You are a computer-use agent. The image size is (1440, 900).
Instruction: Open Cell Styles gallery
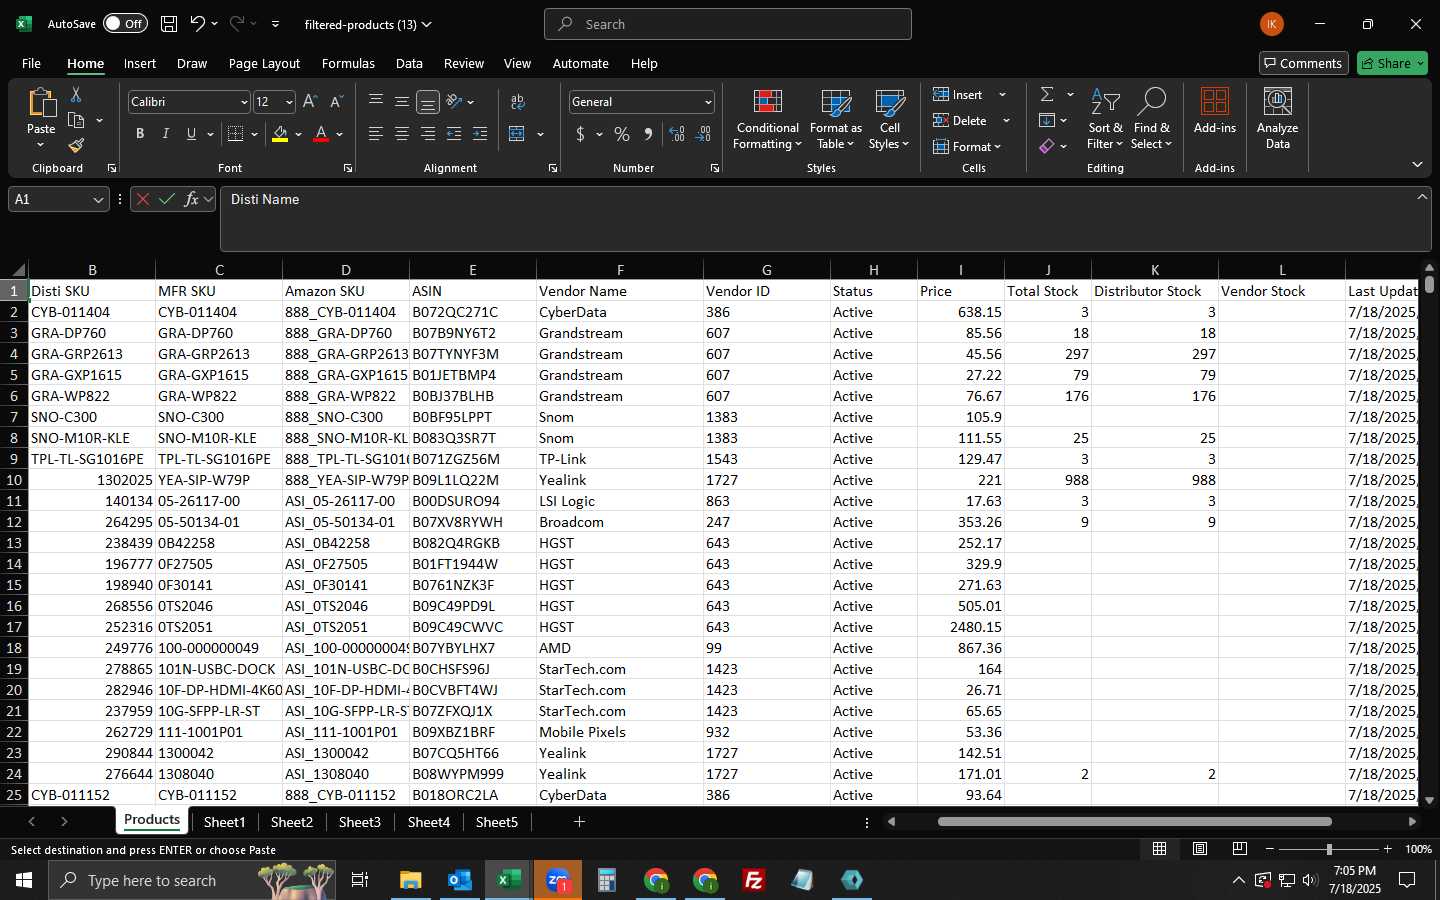[x=889, y=119]
